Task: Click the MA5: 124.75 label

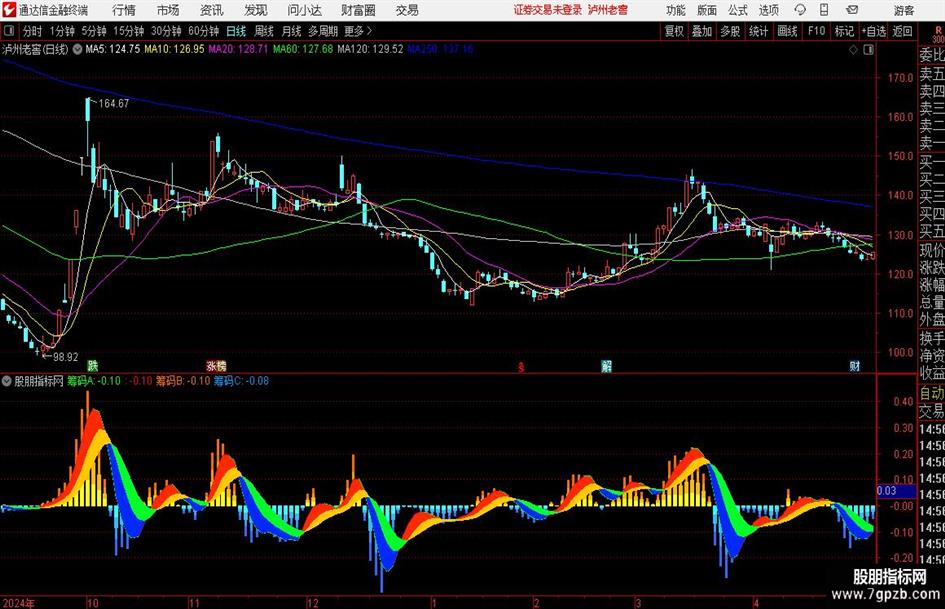Action: pos(113,49)
